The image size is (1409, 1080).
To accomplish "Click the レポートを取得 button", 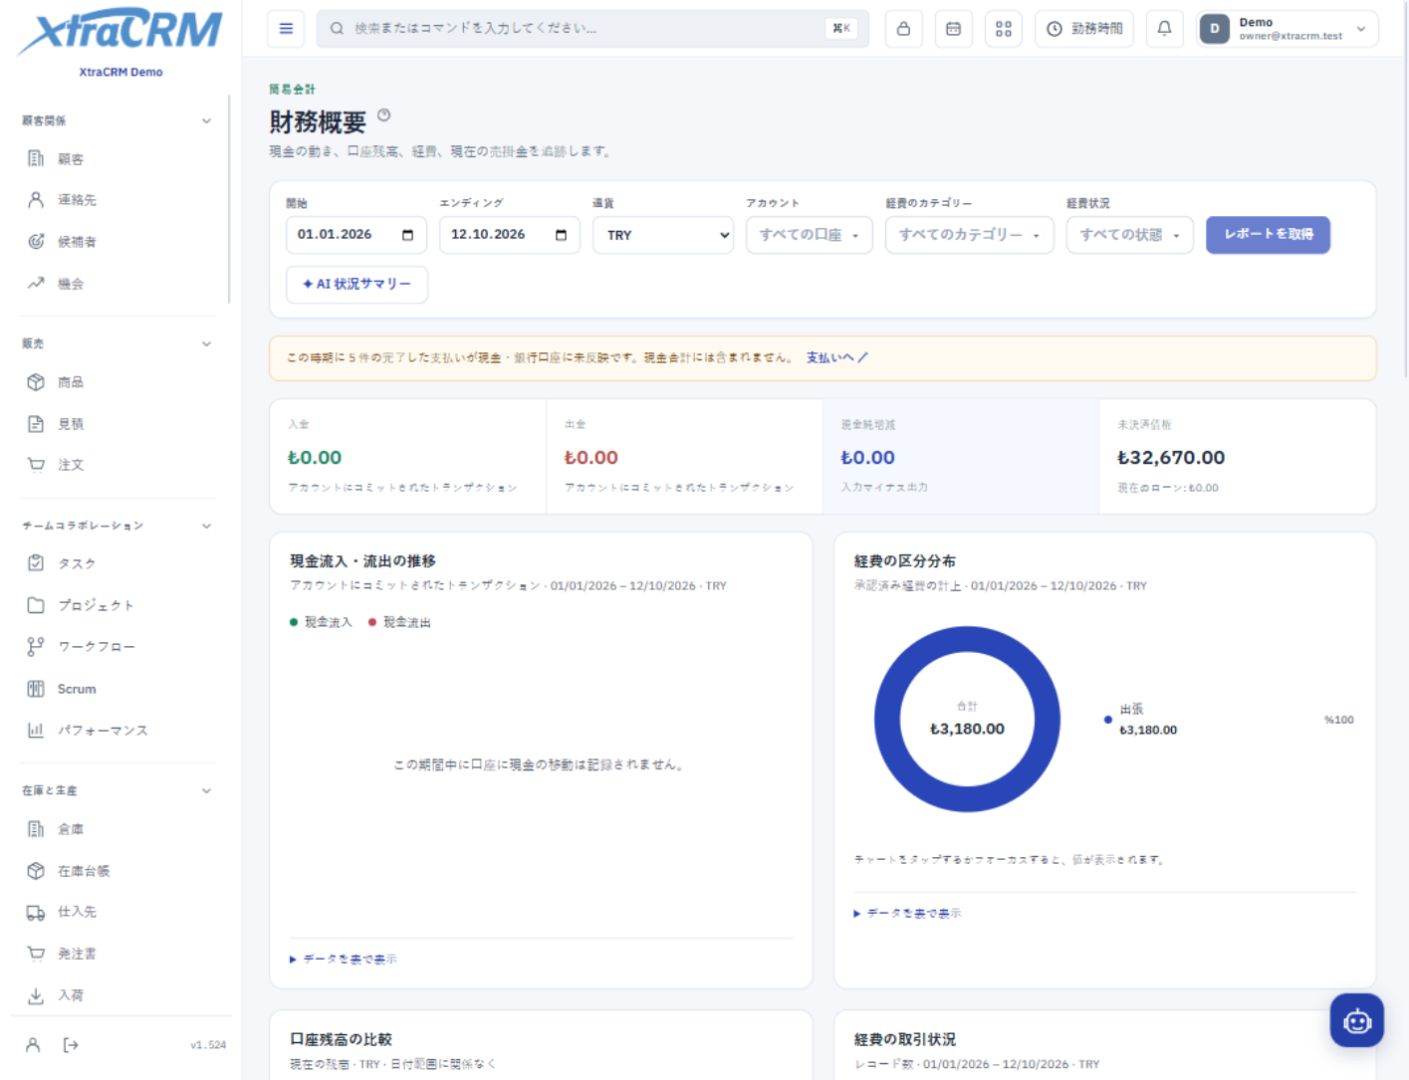I will (x=1268, y=235).
